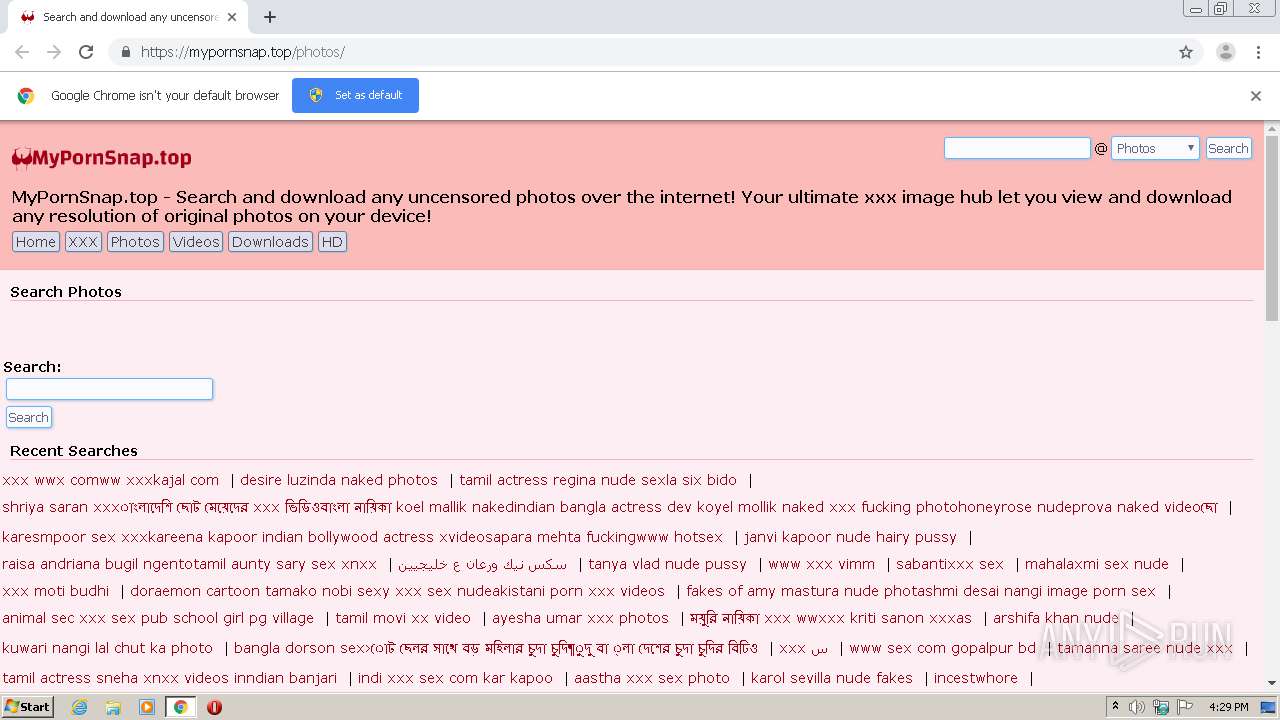
Task: Open the Windows Start menu
Action: tap(28, 706)
